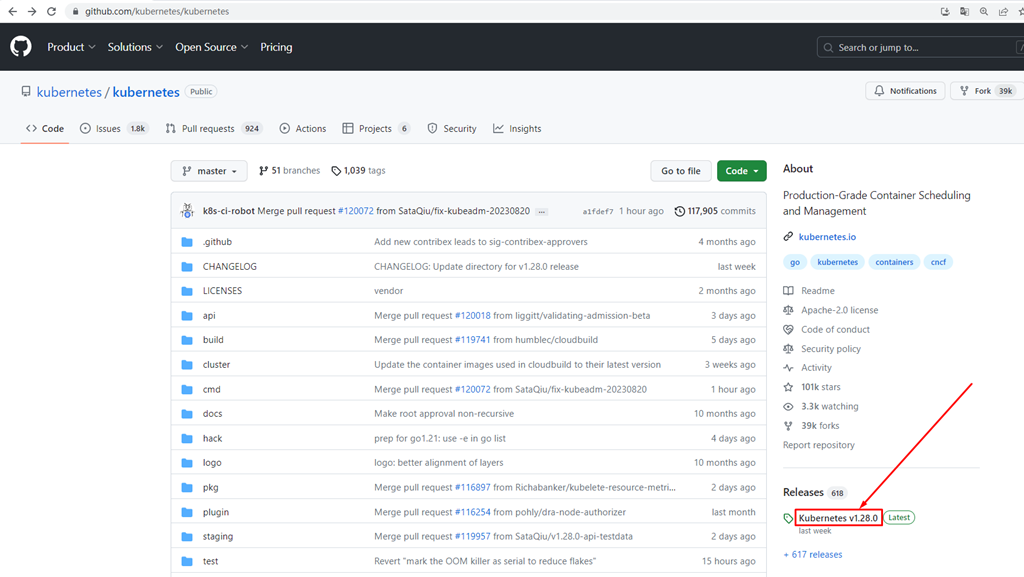Open the Kubernetes v1.28.0 release
Viewport: 1024px width, 577px height.
(839, 518)
